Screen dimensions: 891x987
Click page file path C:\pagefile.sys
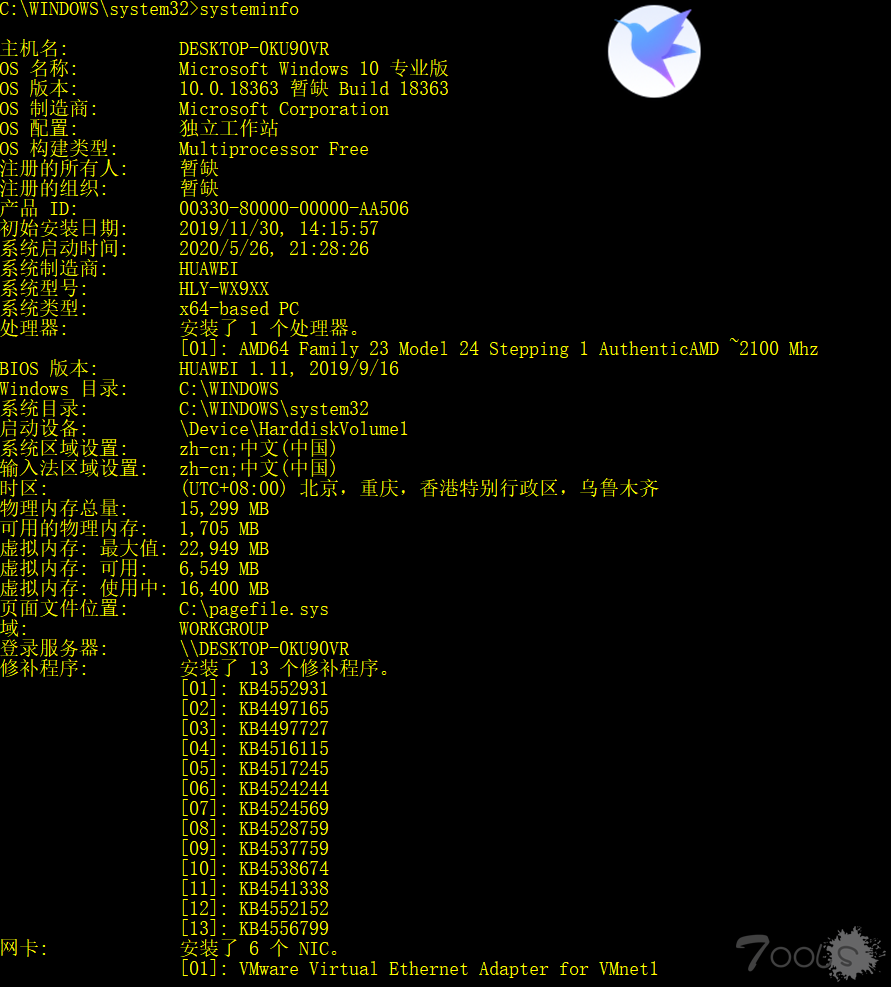(254, 609)
